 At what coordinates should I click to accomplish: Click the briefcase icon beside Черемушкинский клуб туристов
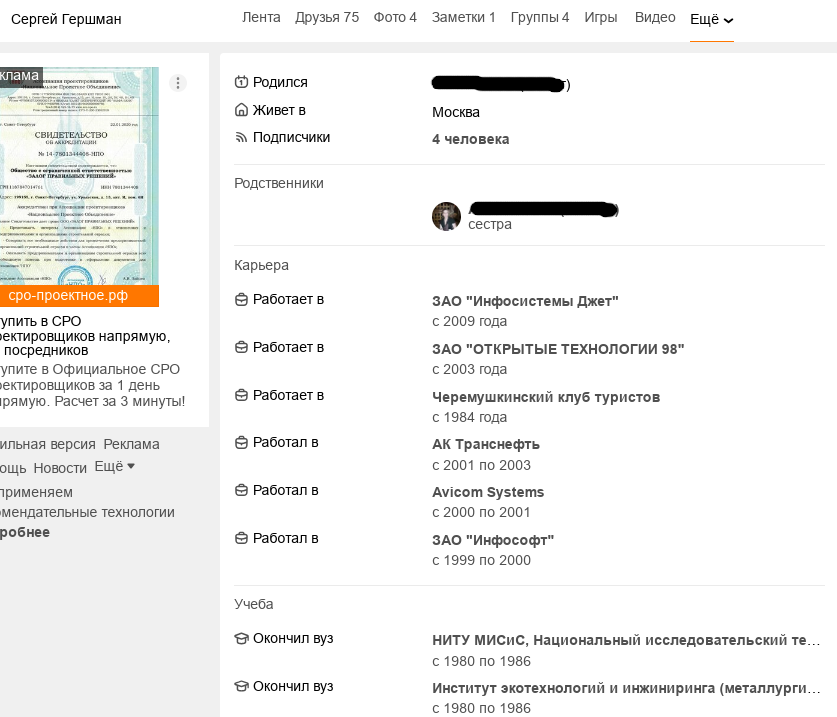[241, 396]
